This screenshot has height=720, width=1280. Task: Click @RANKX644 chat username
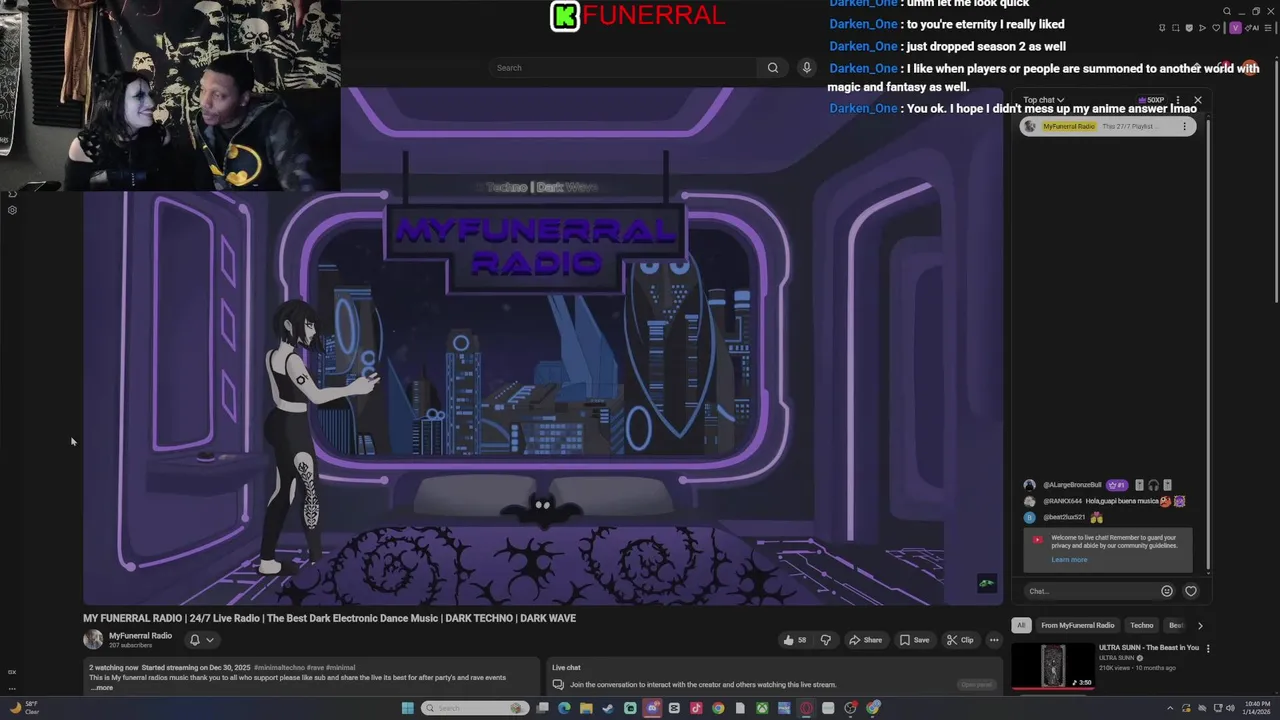[1062, 501]
